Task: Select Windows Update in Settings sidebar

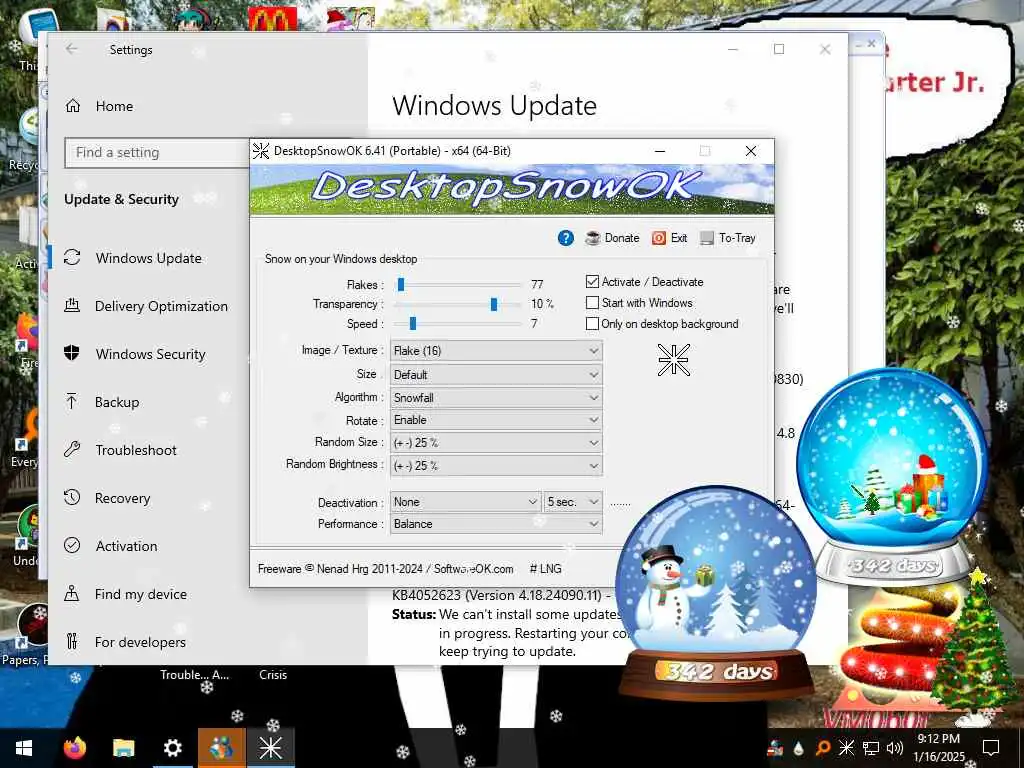Action: [148, 258]
